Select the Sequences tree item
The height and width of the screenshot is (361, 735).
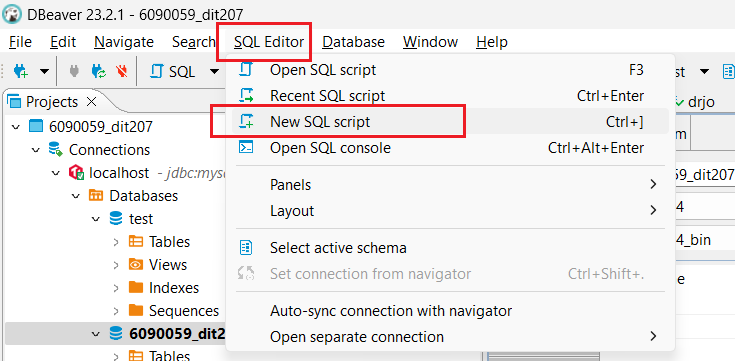[x=184, y=310]
